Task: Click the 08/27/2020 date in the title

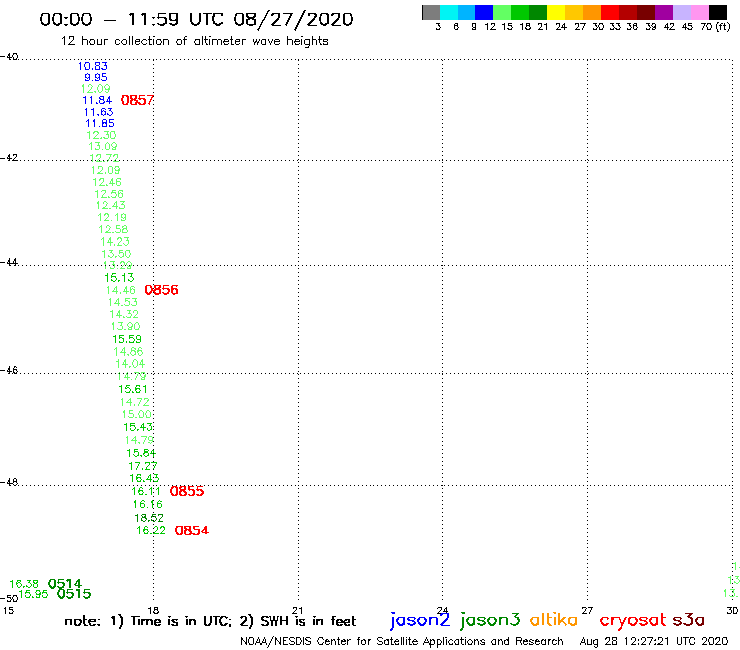Action: point(294,20)
